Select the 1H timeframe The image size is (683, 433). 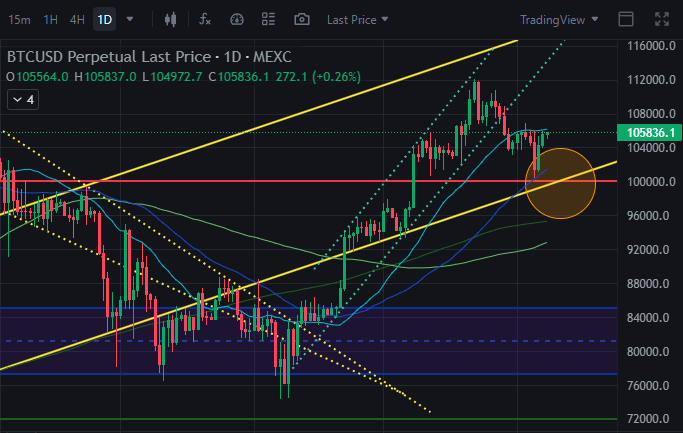point(51,20)
